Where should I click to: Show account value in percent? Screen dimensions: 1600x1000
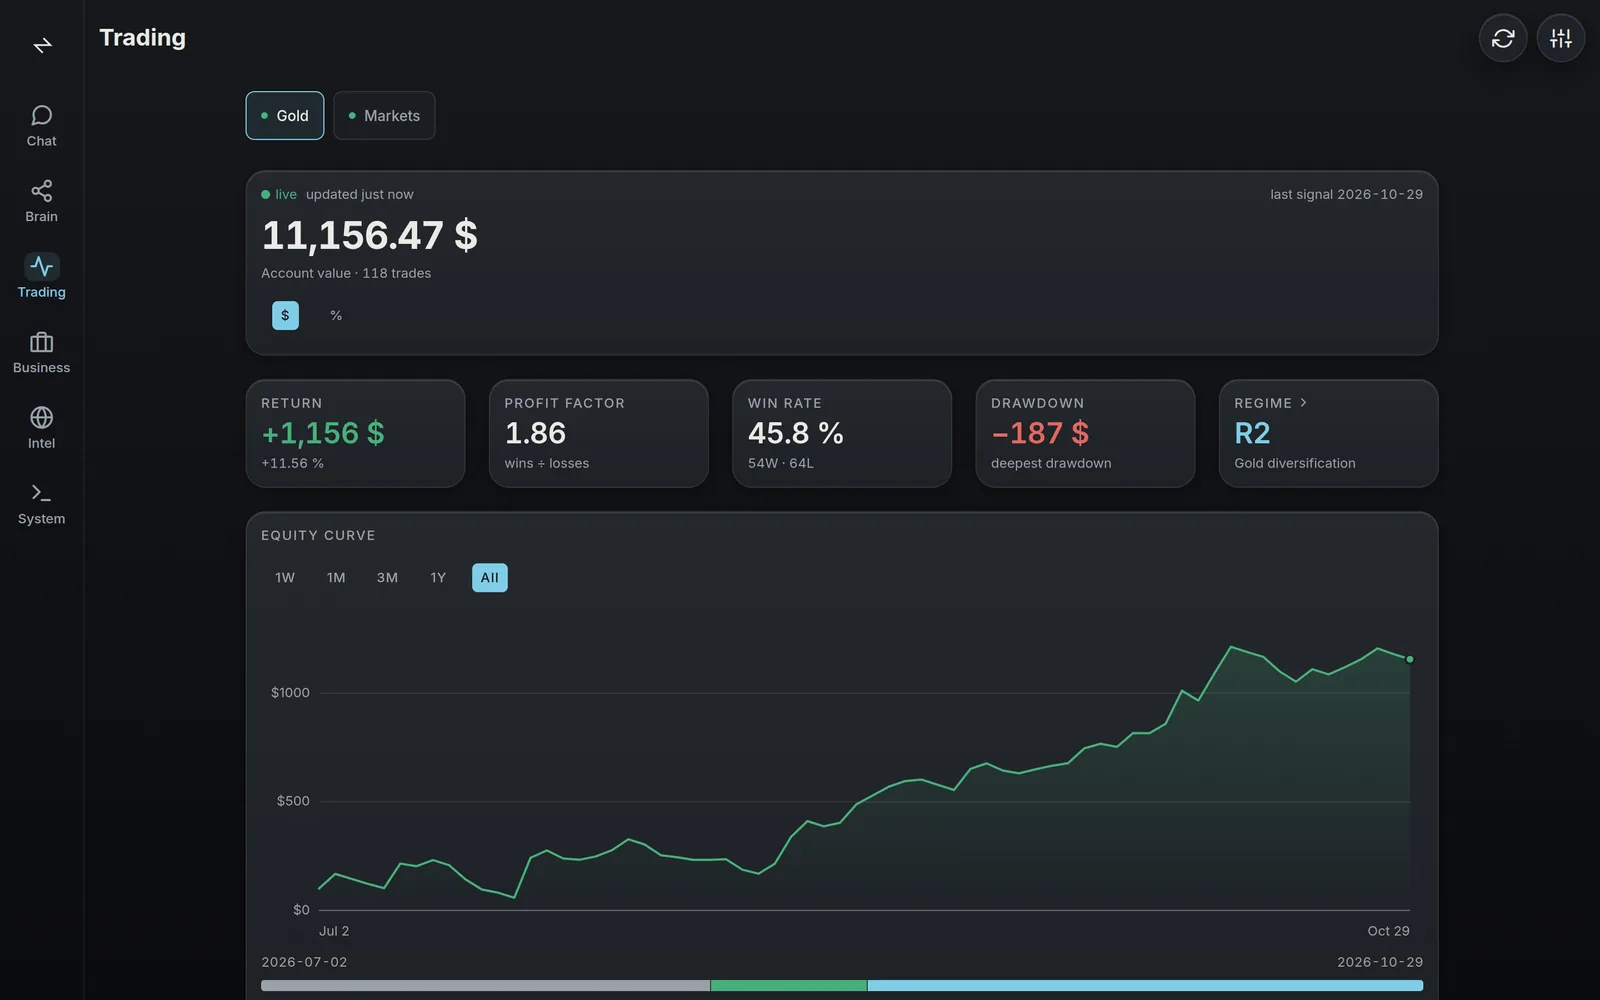coord(336,316)
